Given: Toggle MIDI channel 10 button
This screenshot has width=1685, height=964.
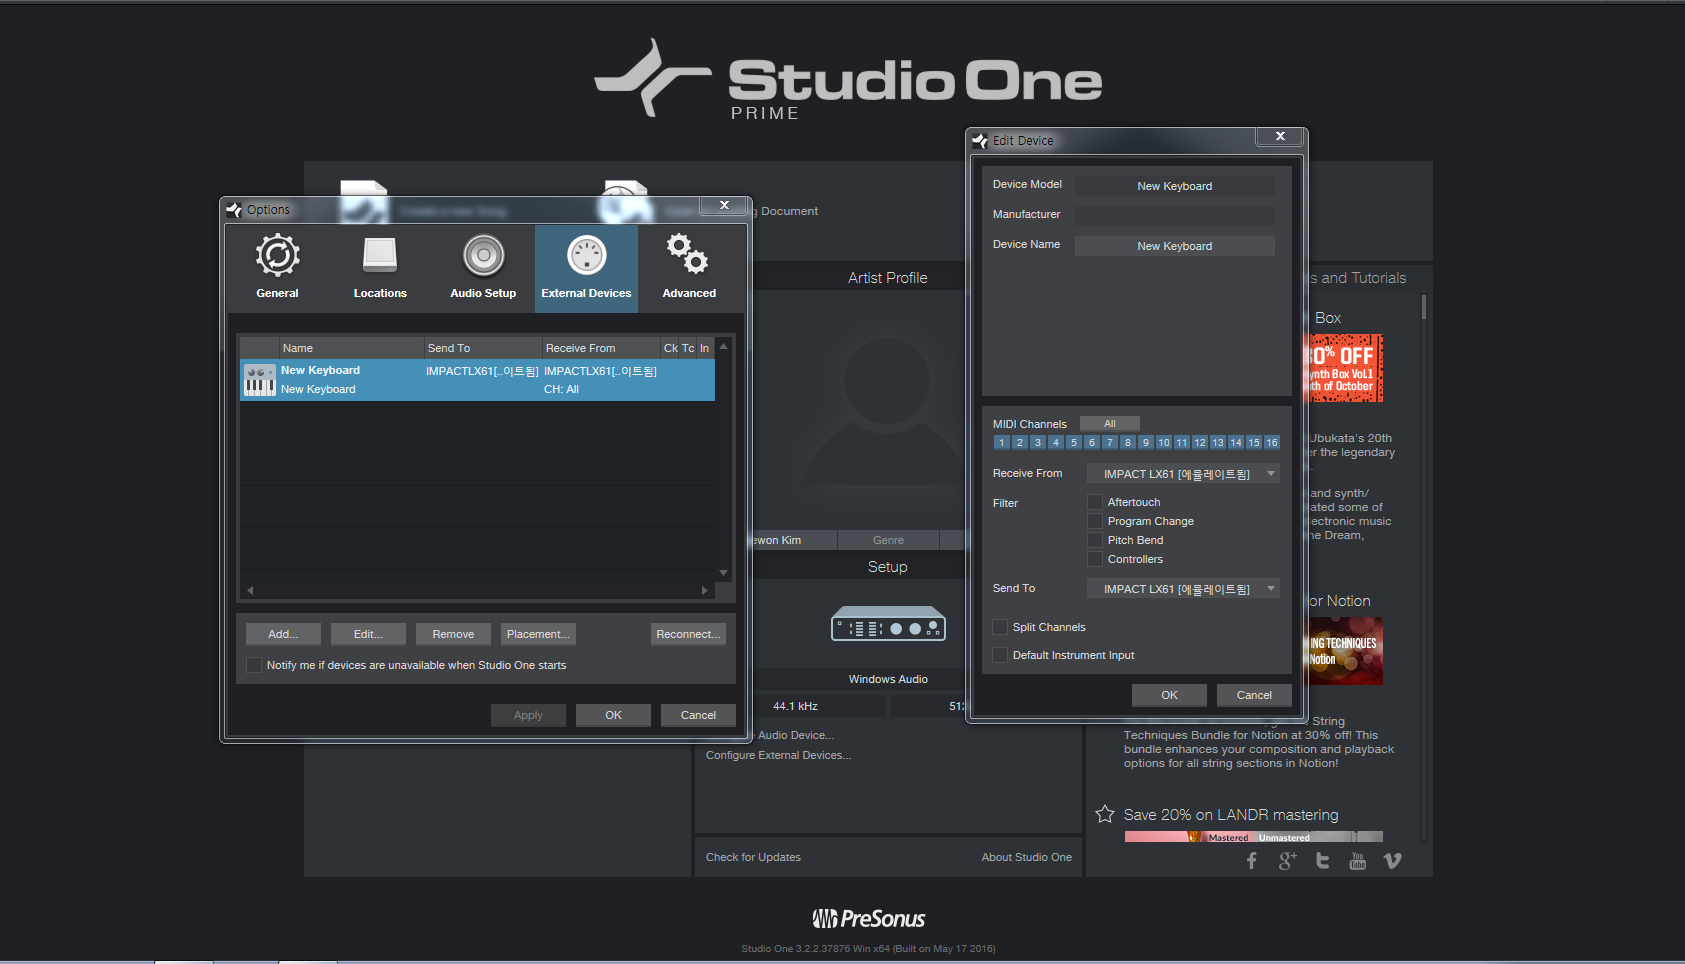Looking at the screenshot, I should point(1164,442).
